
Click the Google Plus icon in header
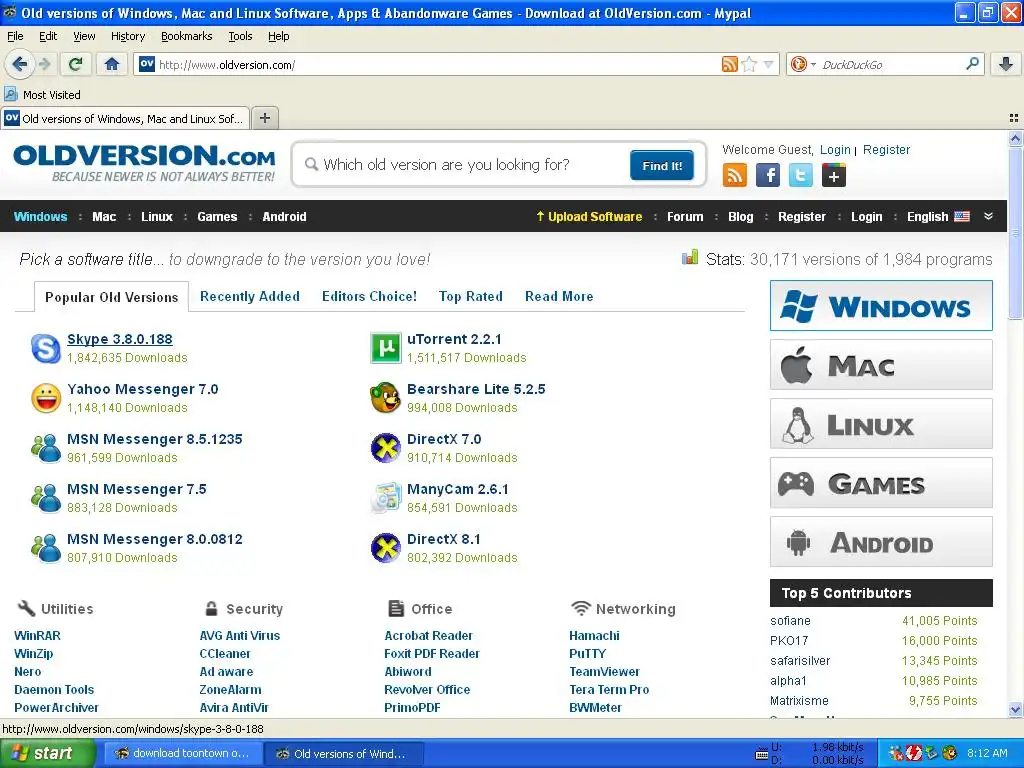tap(834, 175)
